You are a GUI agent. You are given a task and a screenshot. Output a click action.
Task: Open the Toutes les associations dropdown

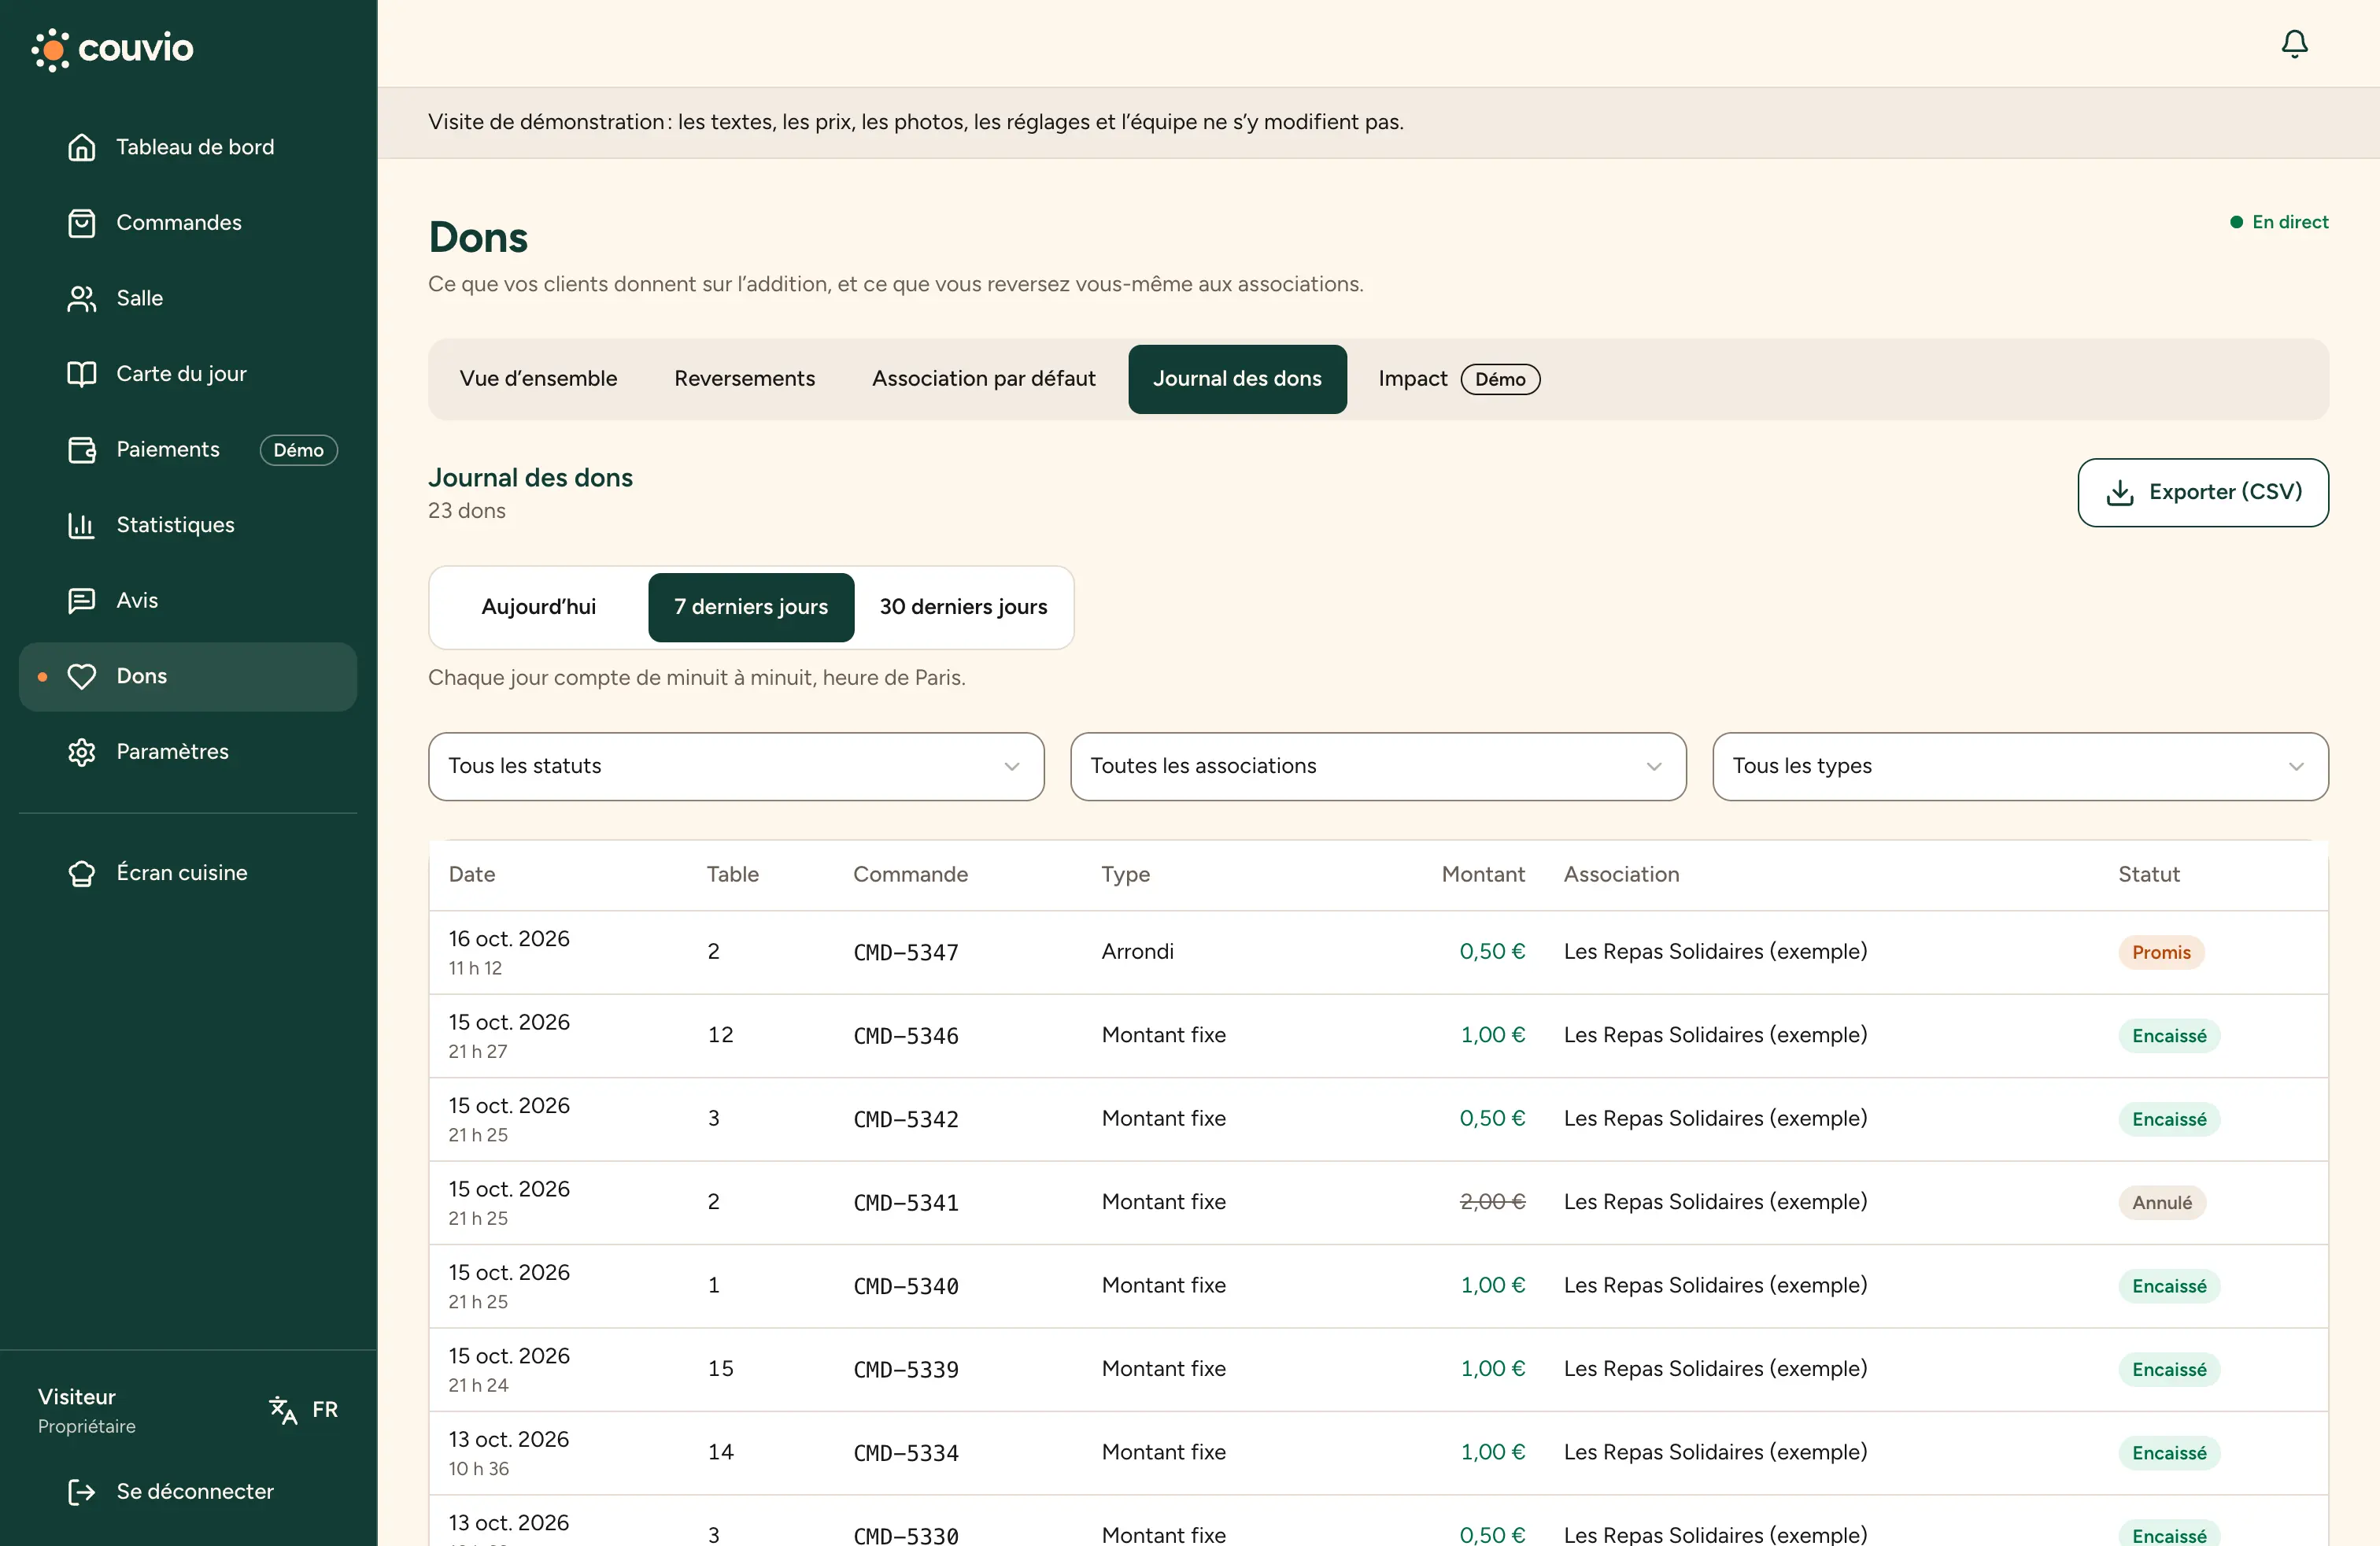(x=1378, y=766)
